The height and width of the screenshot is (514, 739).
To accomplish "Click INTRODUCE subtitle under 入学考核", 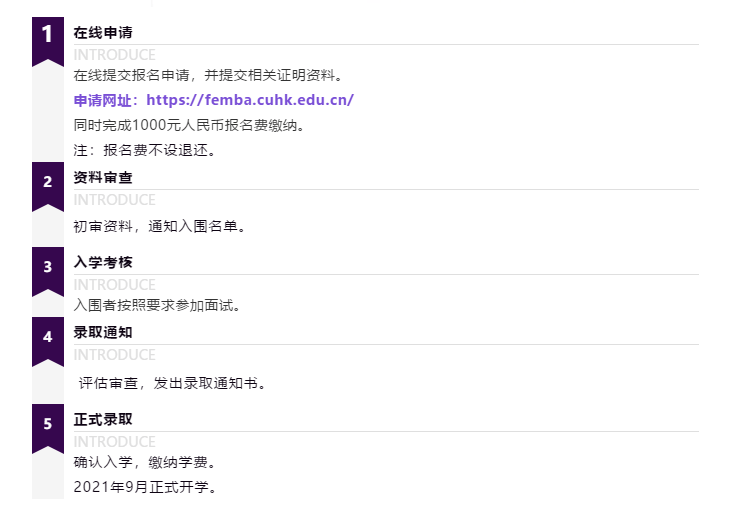I will coord(115,285).
